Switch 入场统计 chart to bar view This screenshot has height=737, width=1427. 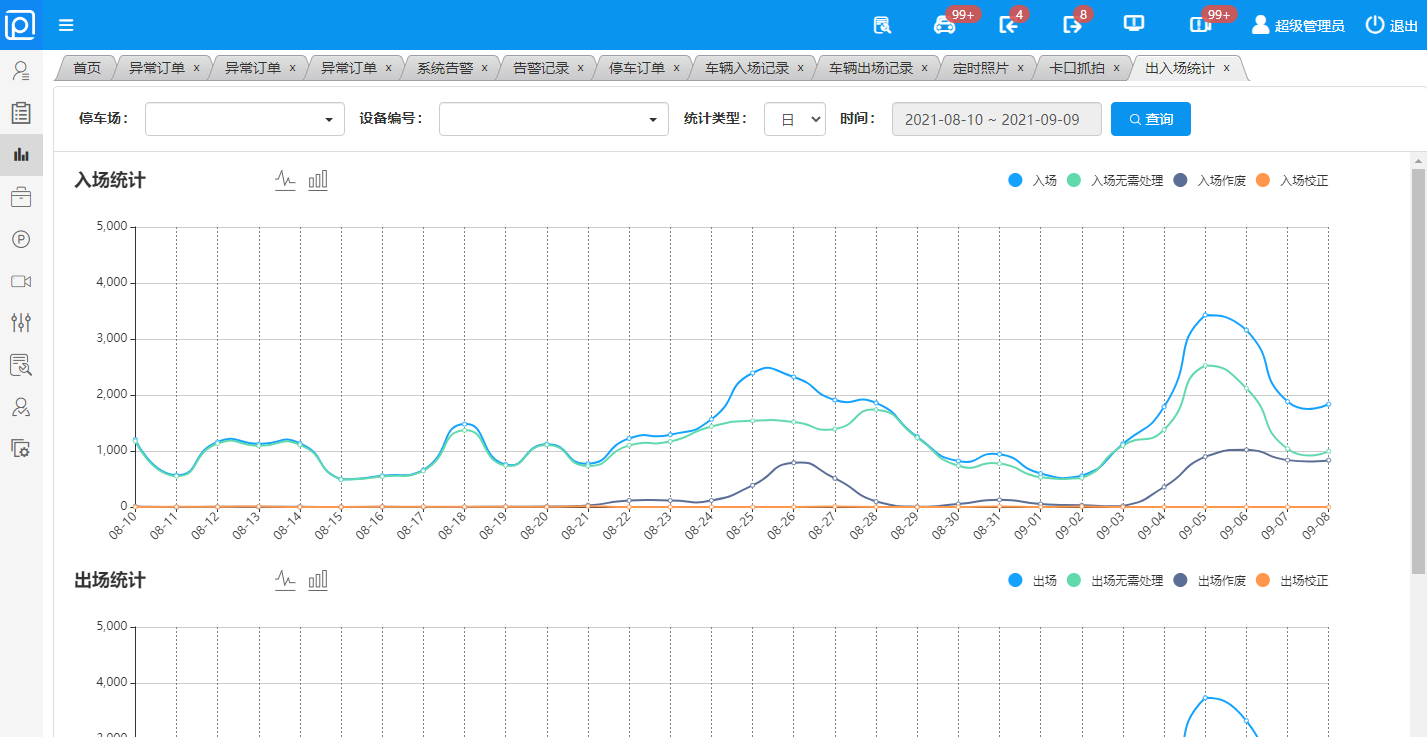click(x=318, y=180)
